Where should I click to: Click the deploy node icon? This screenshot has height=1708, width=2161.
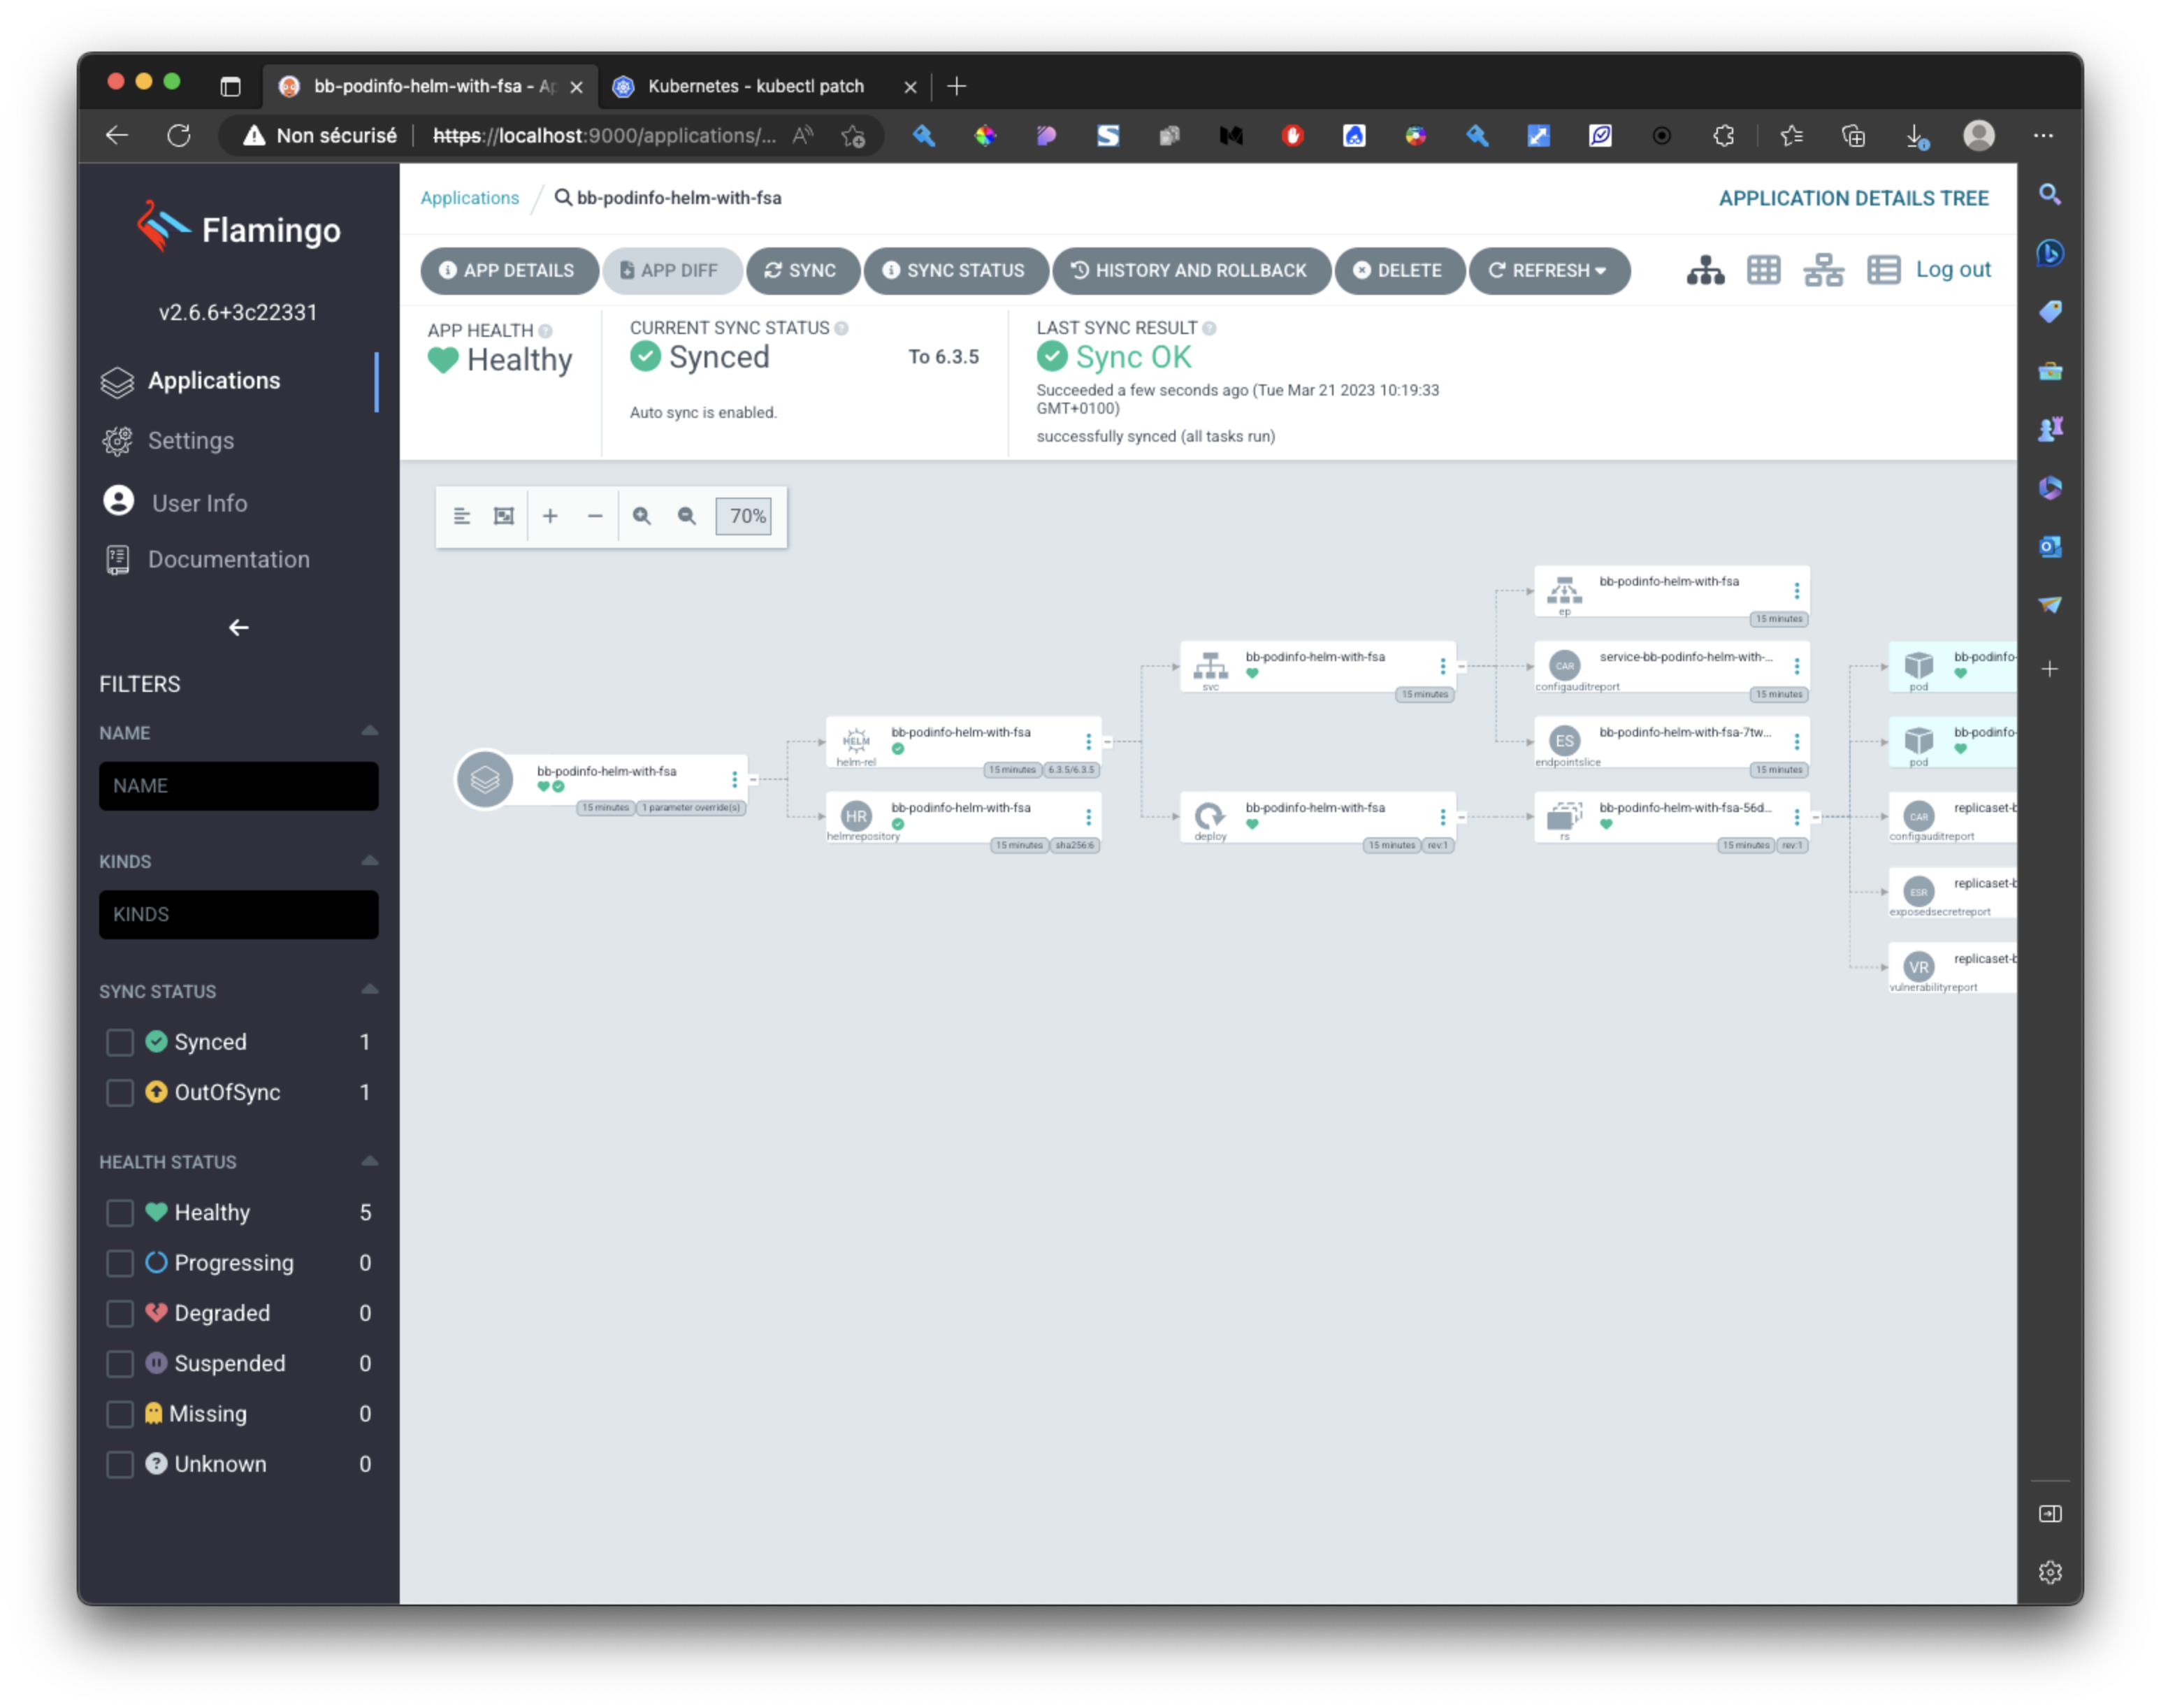[x=1210, y=815]
